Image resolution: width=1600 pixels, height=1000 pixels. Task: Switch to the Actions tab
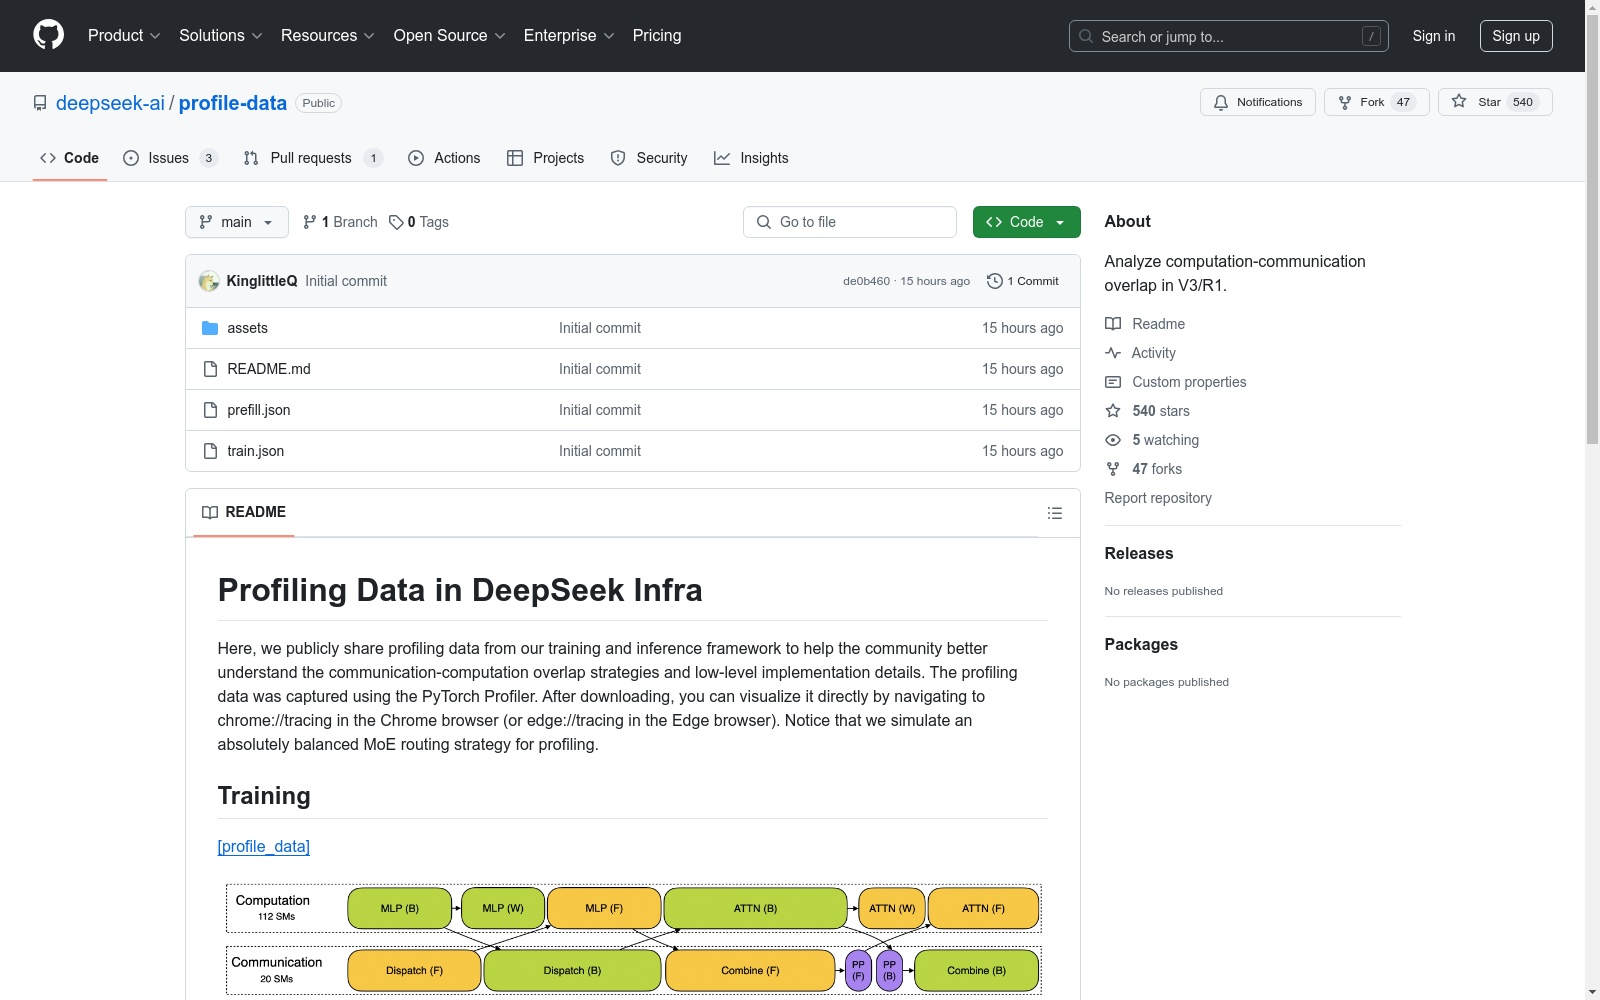point(444,158)
